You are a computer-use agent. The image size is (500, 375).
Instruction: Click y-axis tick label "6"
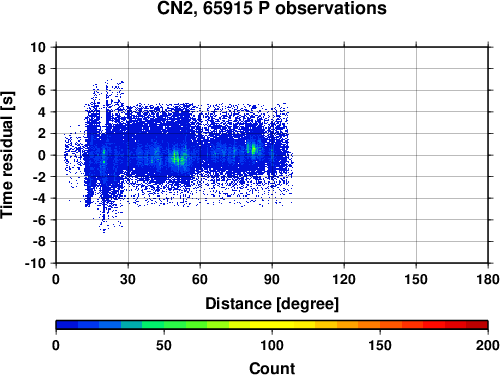pos(42,90)
